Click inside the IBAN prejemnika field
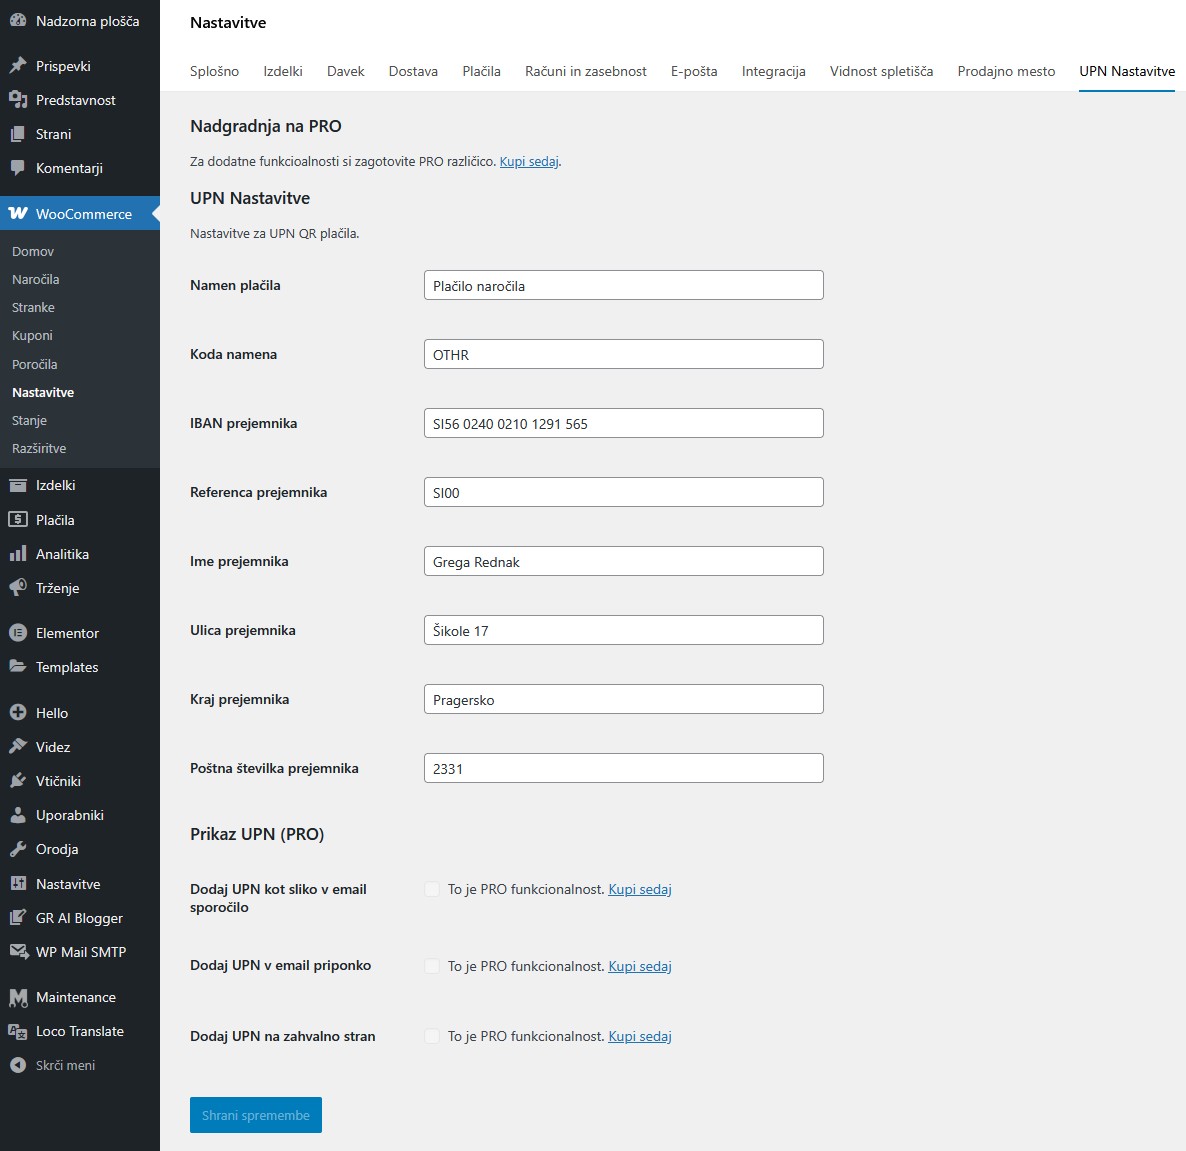 [623, 422]
